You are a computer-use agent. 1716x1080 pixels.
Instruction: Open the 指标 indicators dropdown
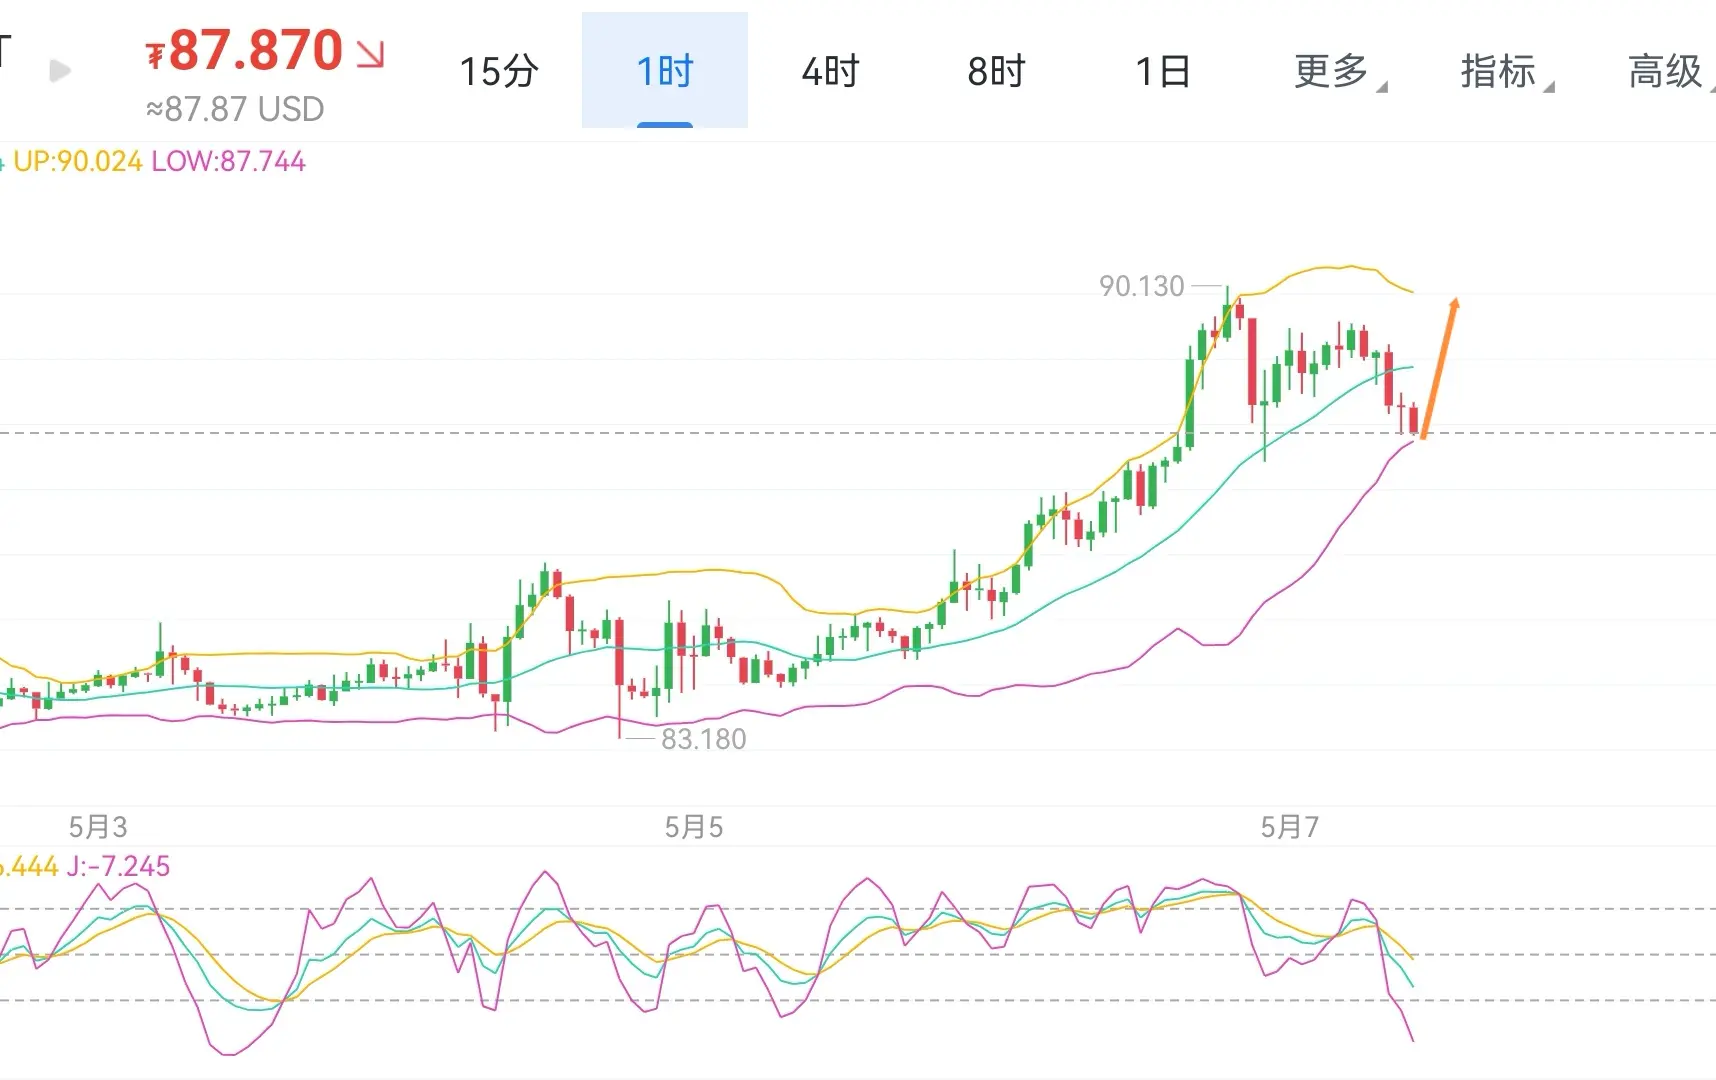pos(1507,71)
